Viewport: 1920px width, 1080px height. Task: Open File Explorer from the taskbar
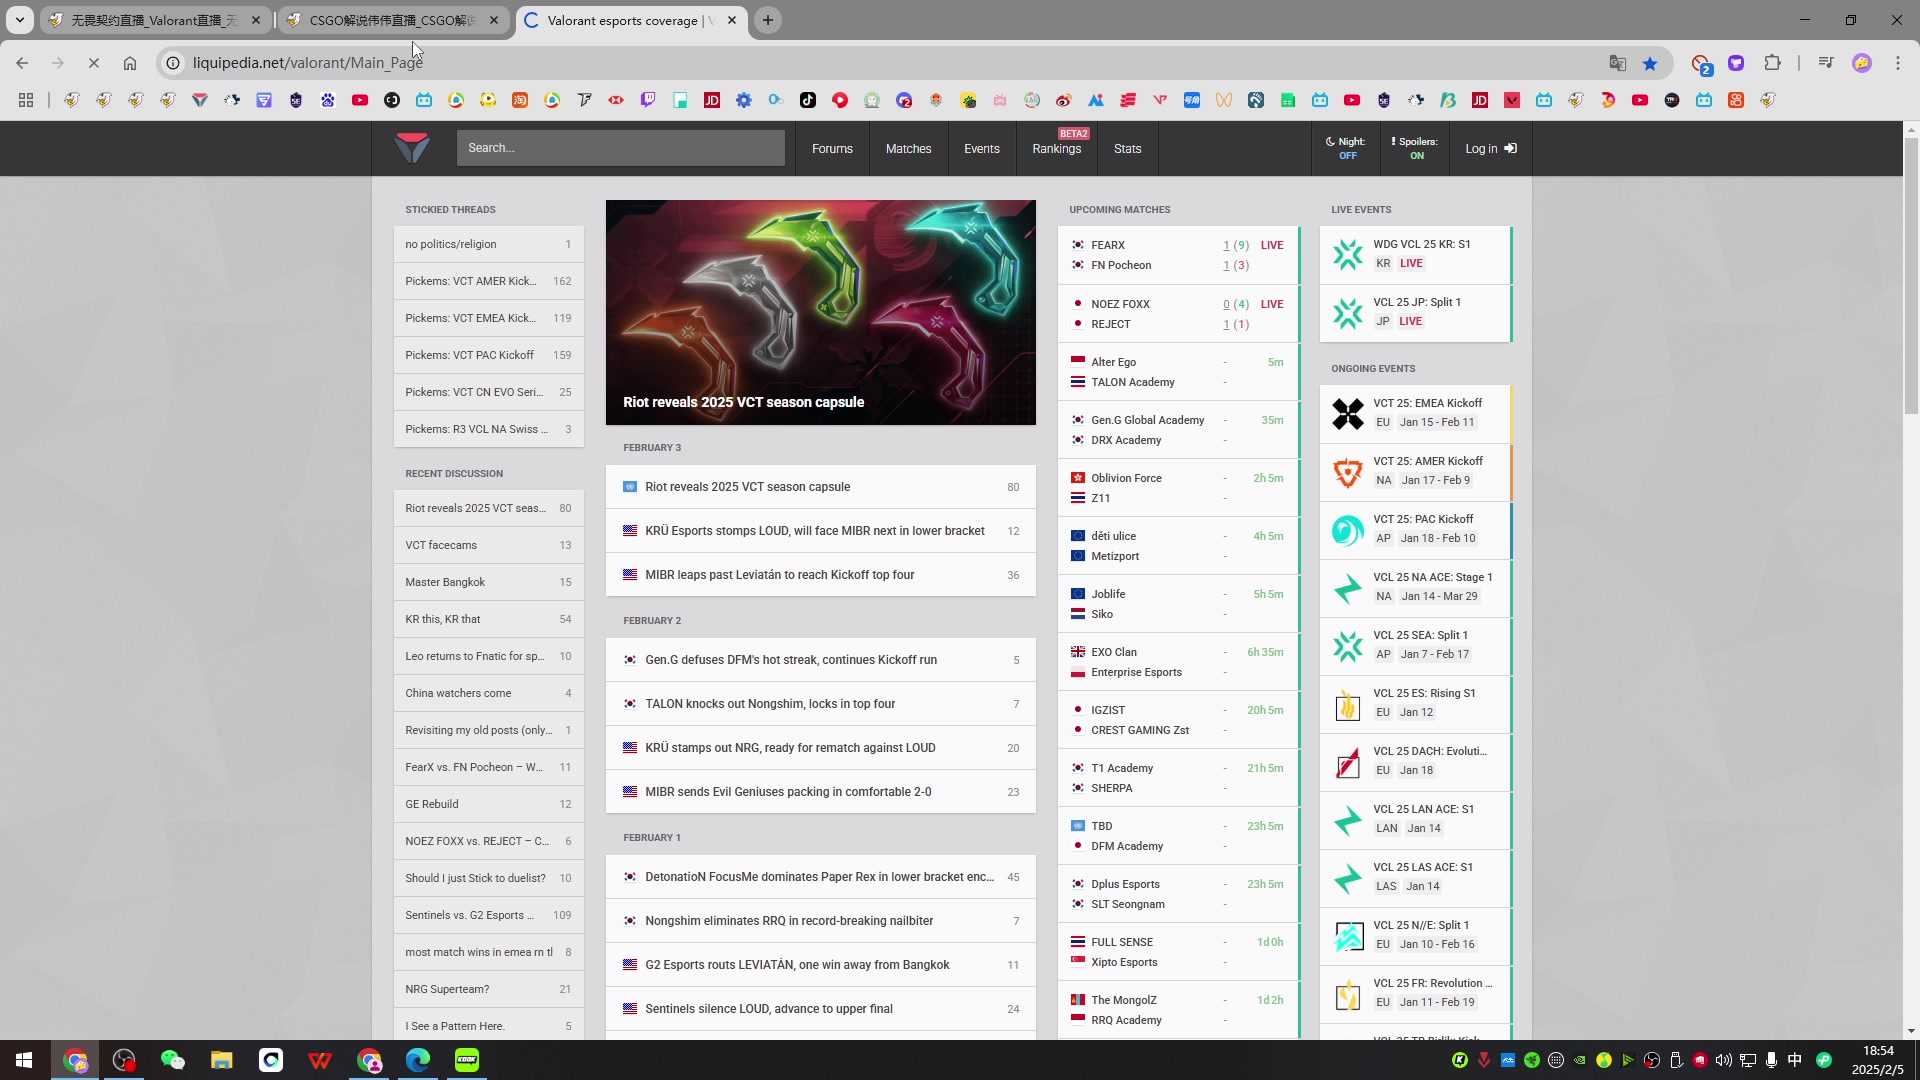(x=222, y=1060)
